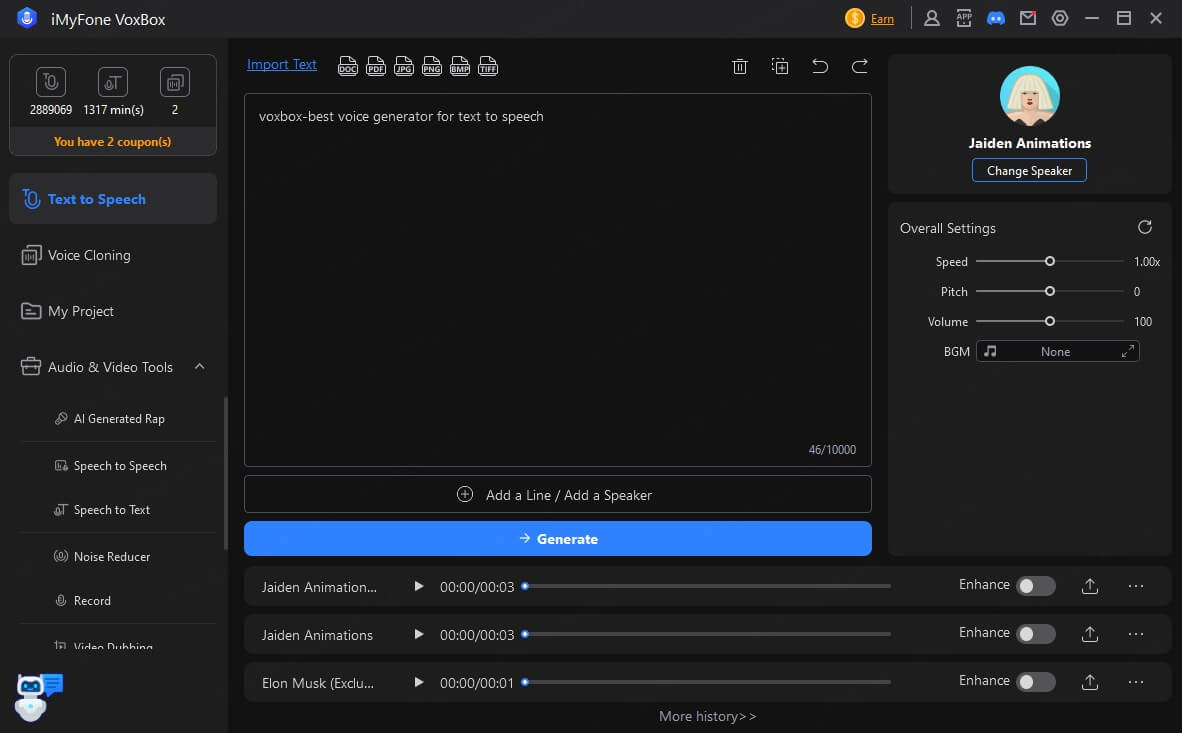
Task: Play the Elon Musk audio
Action: 418,682
